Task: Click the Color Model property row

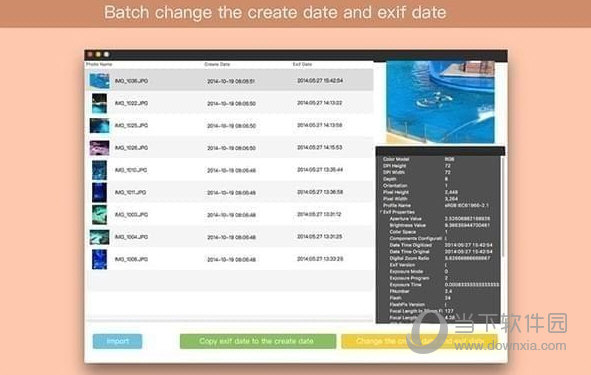Action: pos(440,159)
